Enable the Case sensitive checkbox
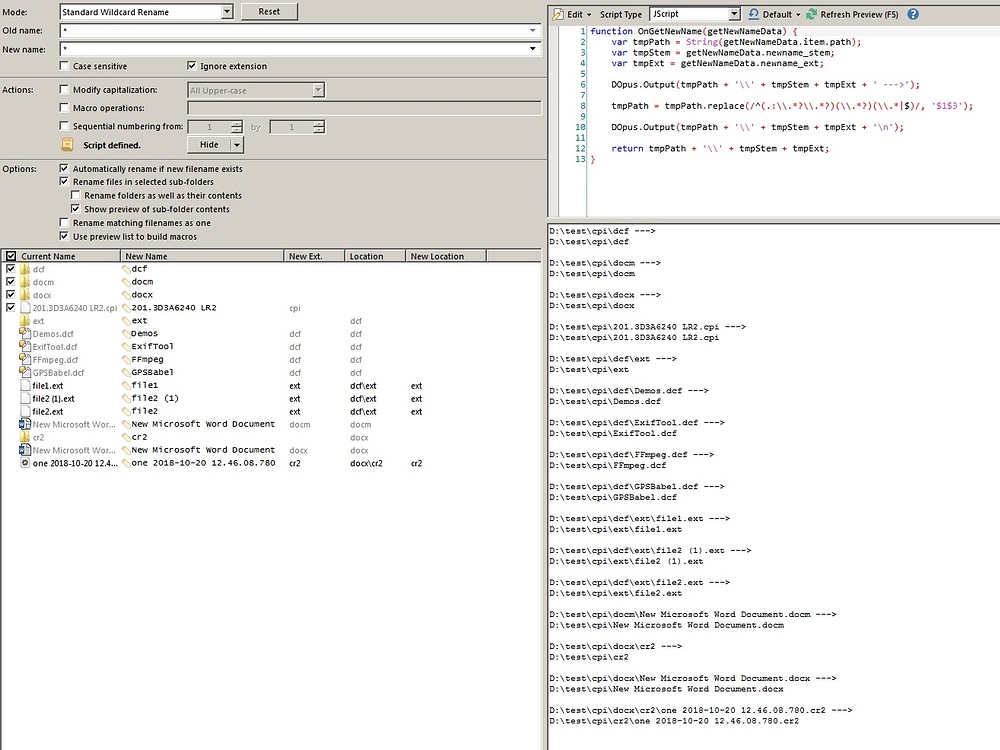The height and width of the screenshot is (750, 1000). (x=64, y=66)
